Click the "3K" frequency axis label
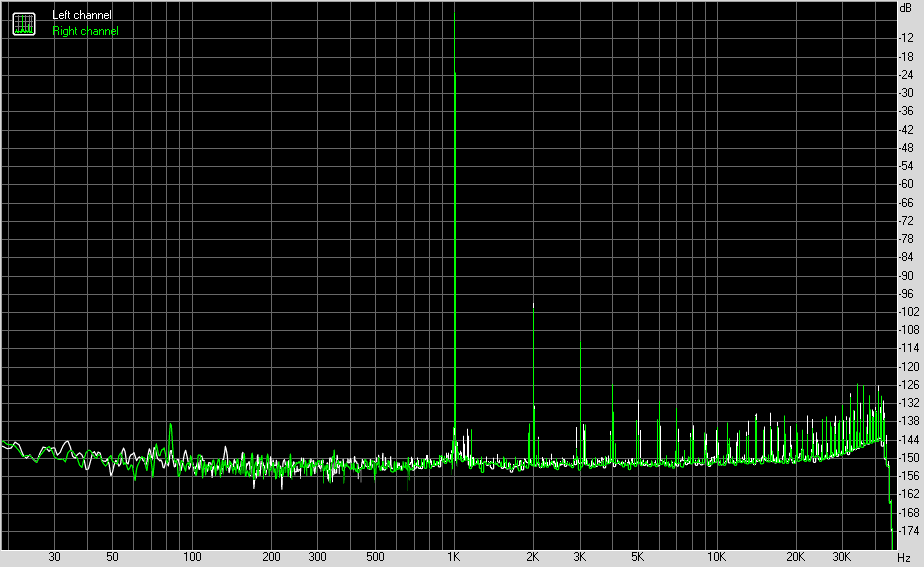 (x=579, y=556)
